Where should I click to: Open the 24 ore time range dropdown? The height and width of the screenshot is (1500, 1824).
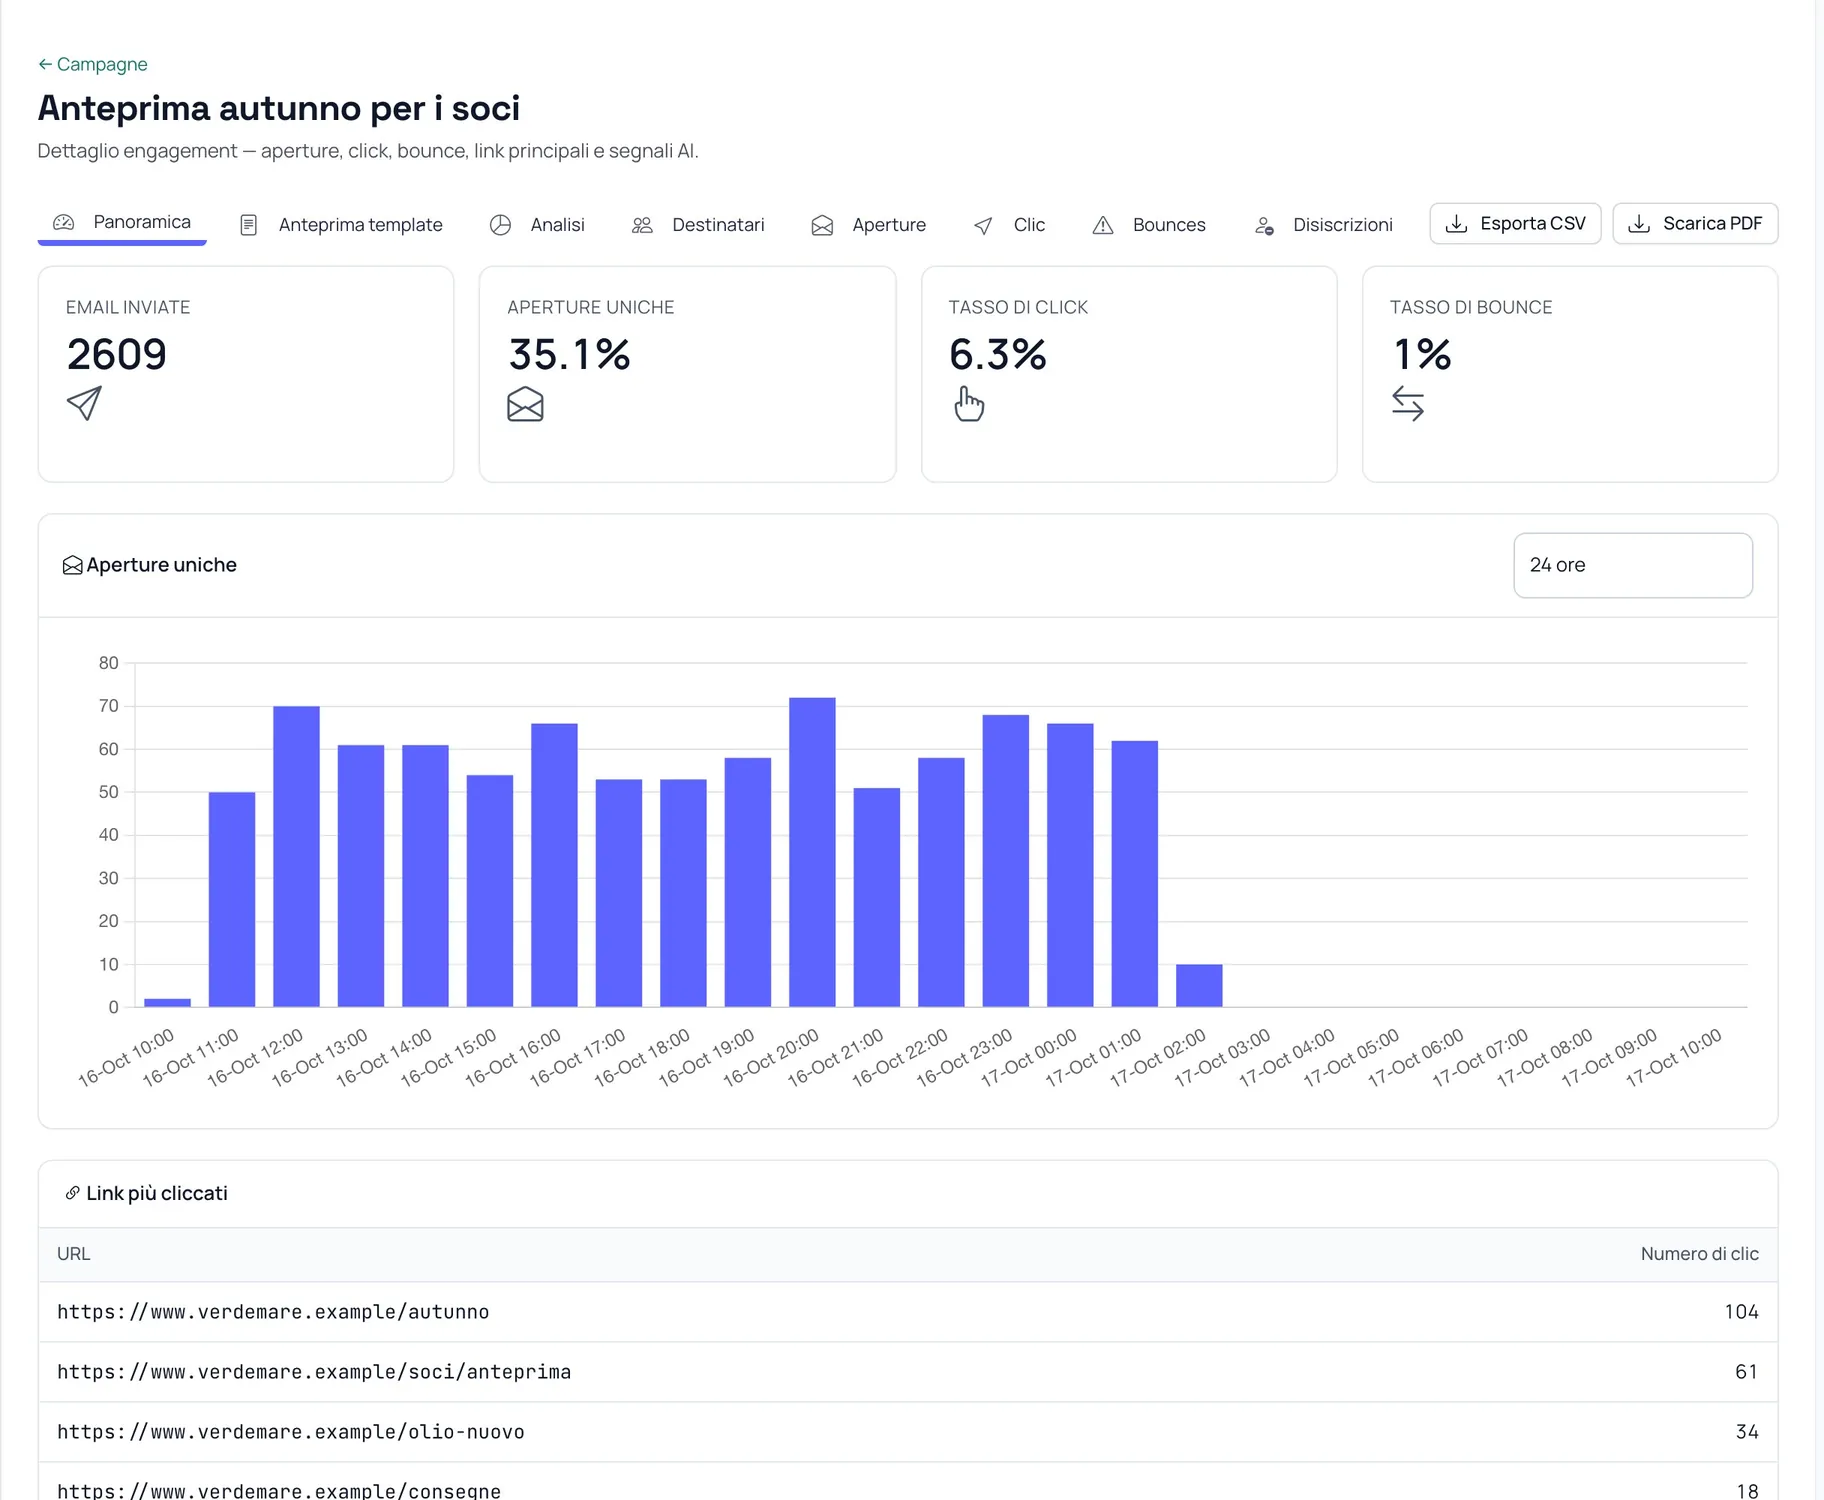click(1632, 565)
